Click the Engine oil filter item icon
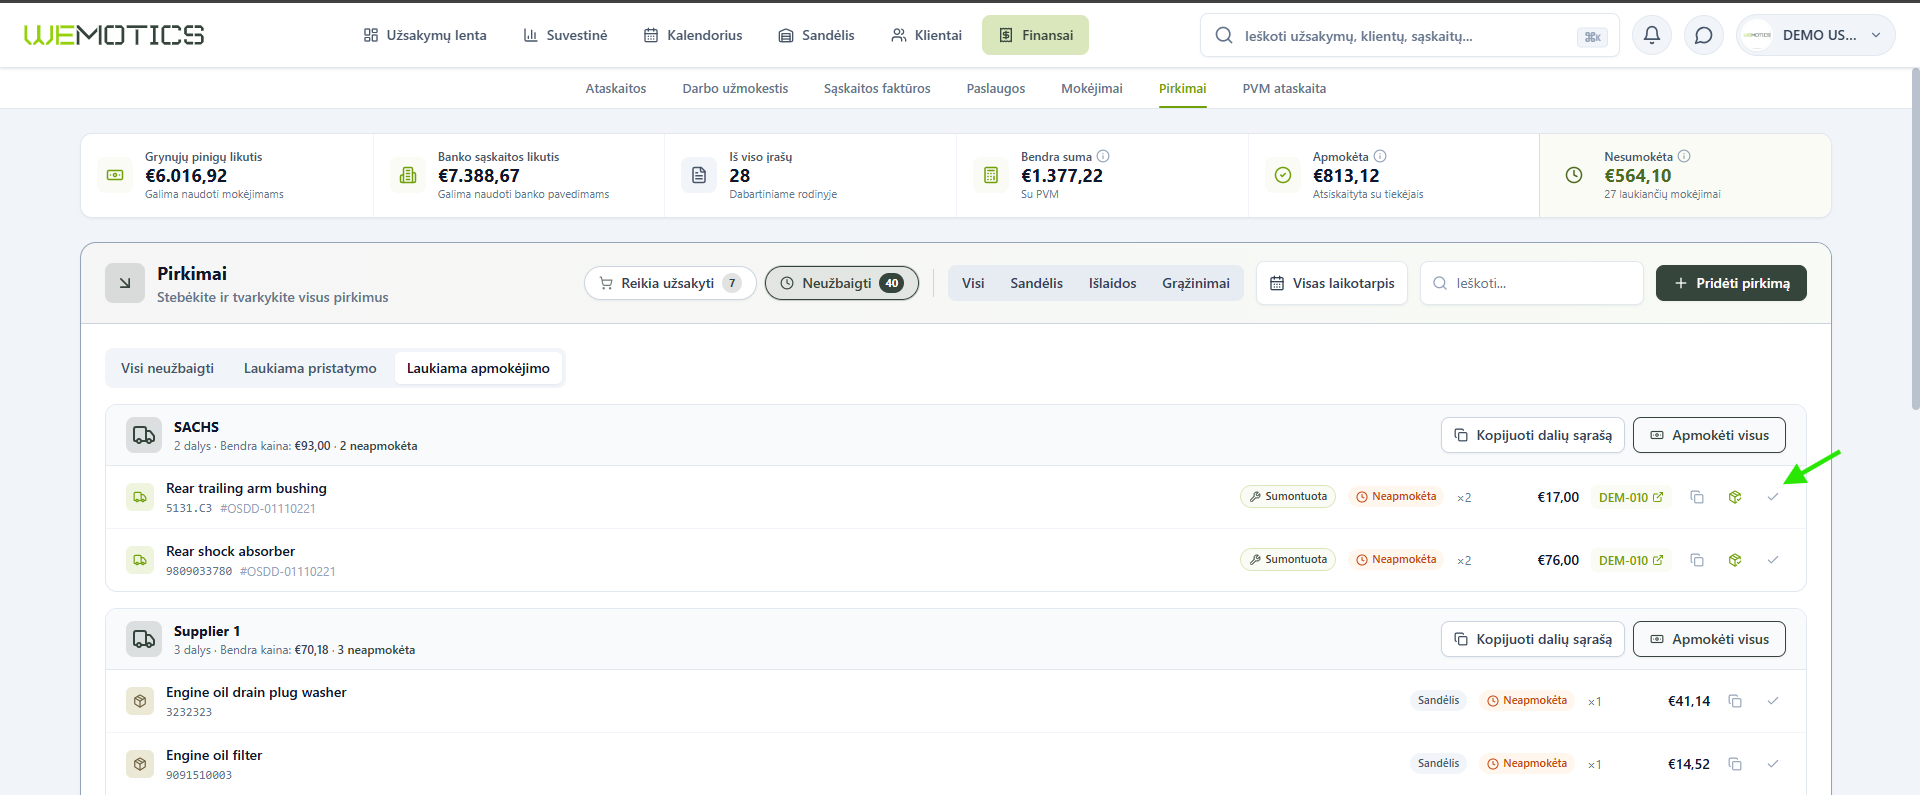 click(x=140, y=764)
